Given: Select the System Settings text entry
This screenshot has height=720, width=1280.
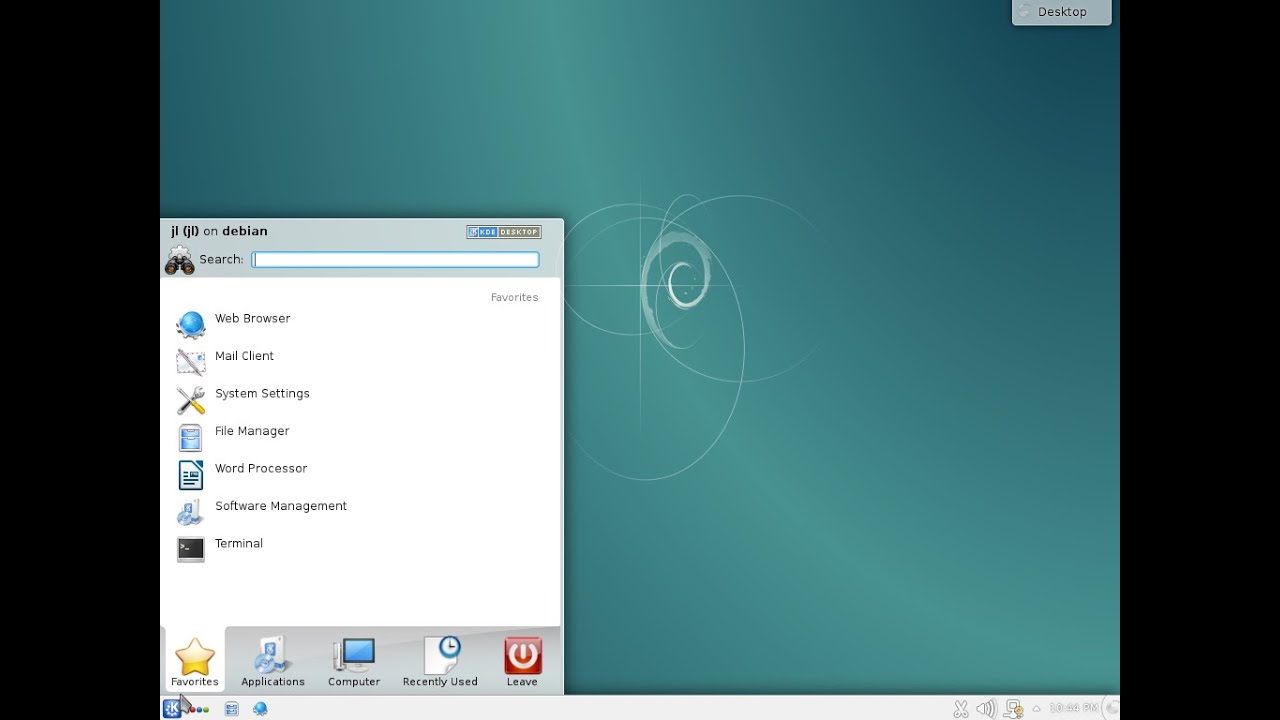Looking at the screenshot, I should pyautogui.click(x=262, y=394).
